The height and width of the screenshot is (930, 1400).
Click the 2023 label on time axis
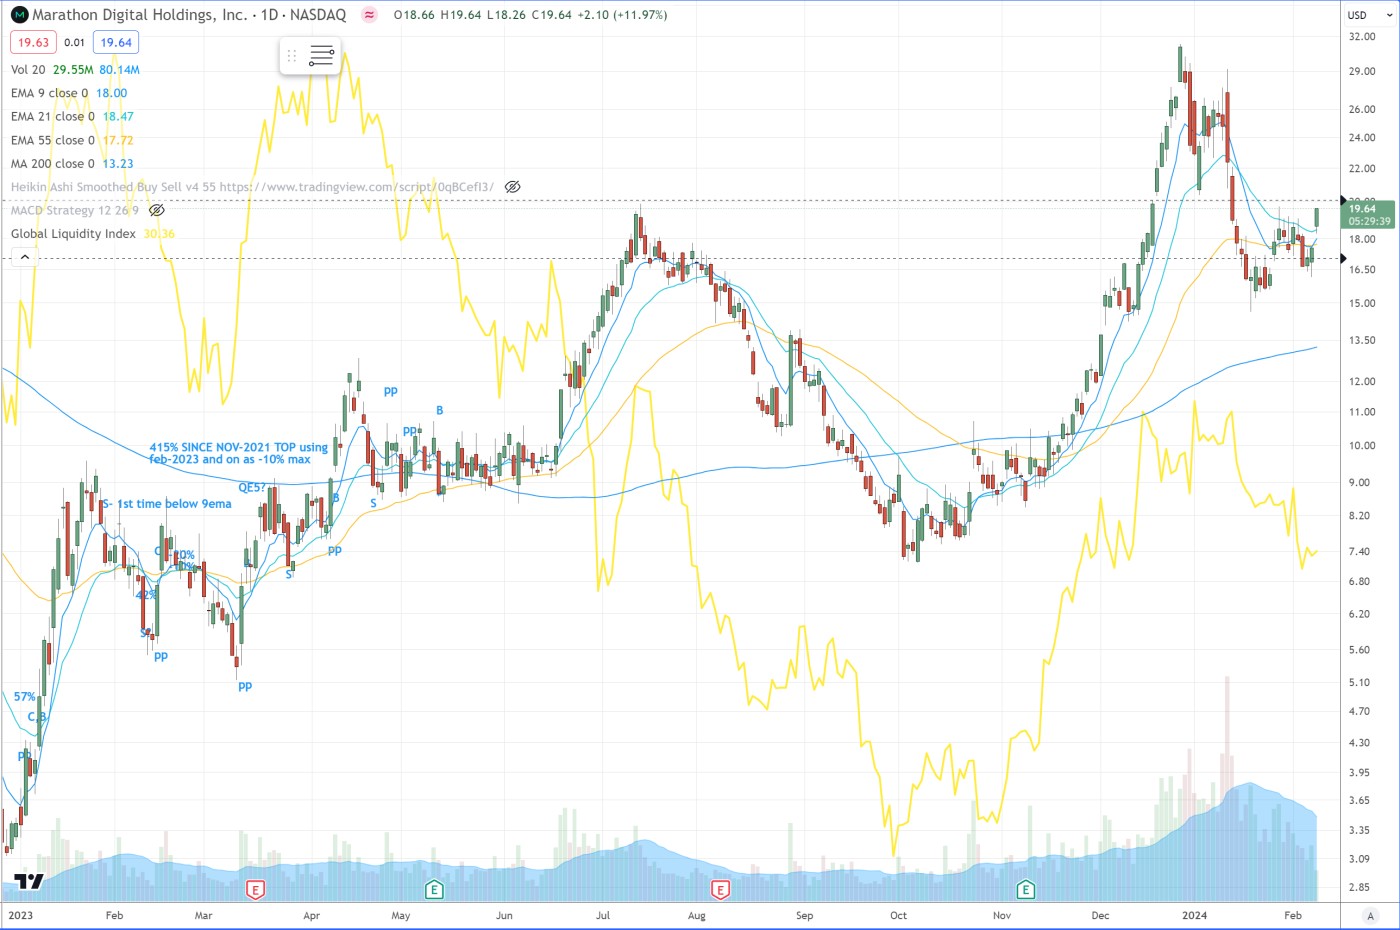point(20,915)
